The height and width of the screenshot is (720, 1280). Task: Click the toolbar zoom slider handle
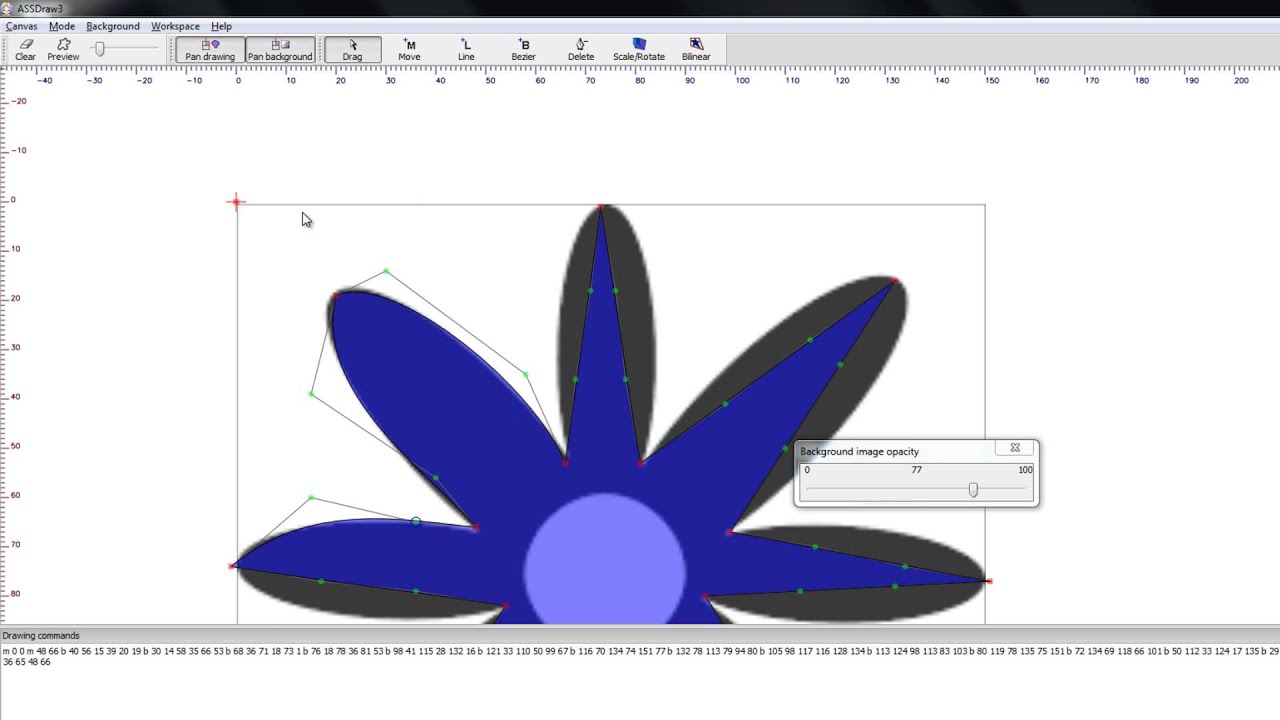(99, 49)
